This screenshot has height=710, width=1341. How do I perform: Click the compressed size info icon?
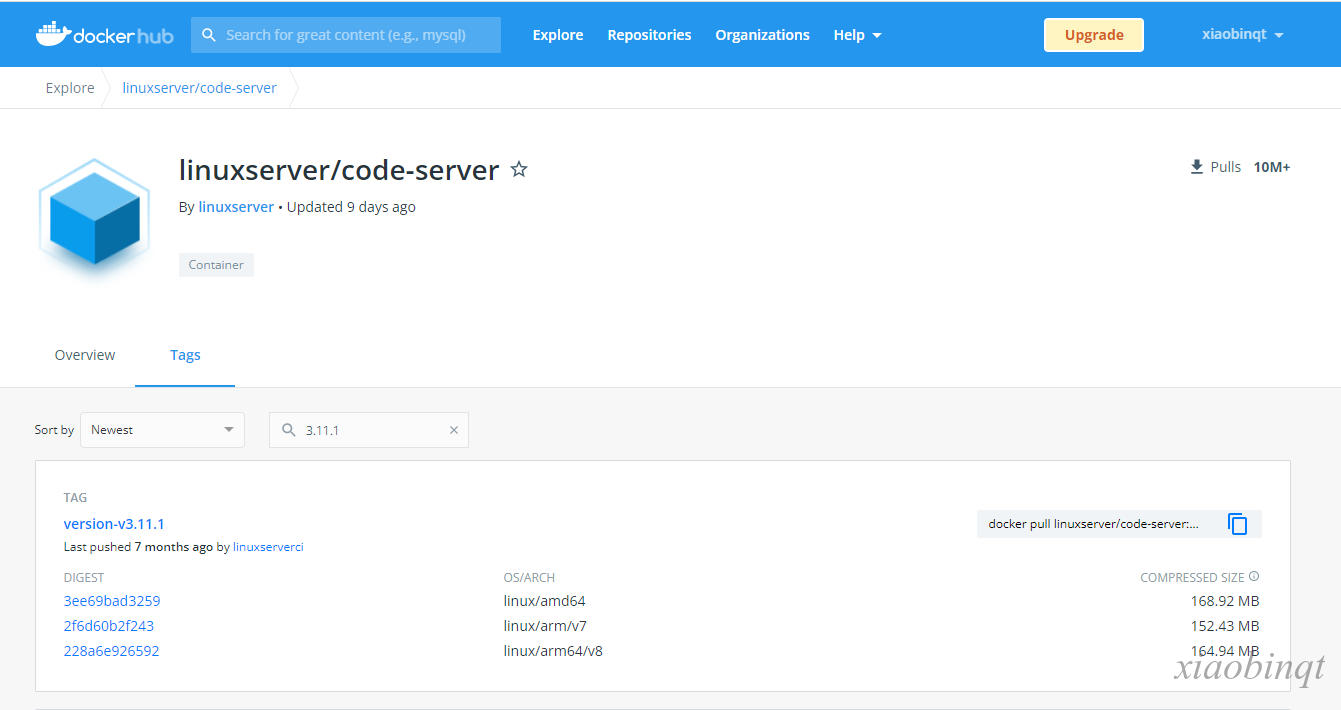click(1254, 577)
